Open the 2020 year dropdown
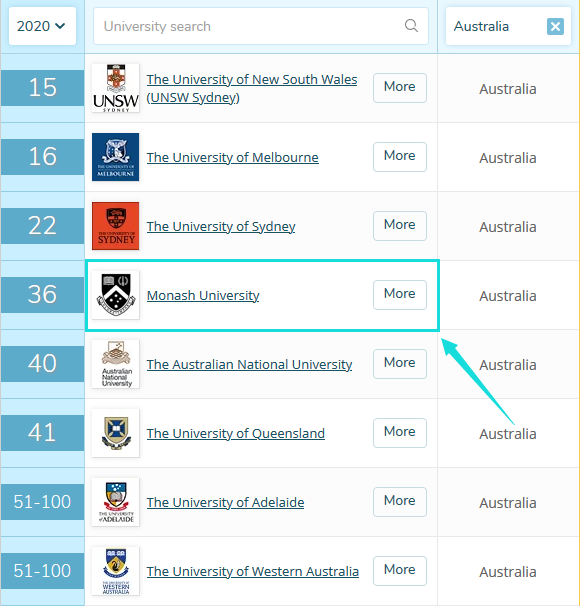The width and height of the screenshot is (580, 606). [x=42, y=26]
